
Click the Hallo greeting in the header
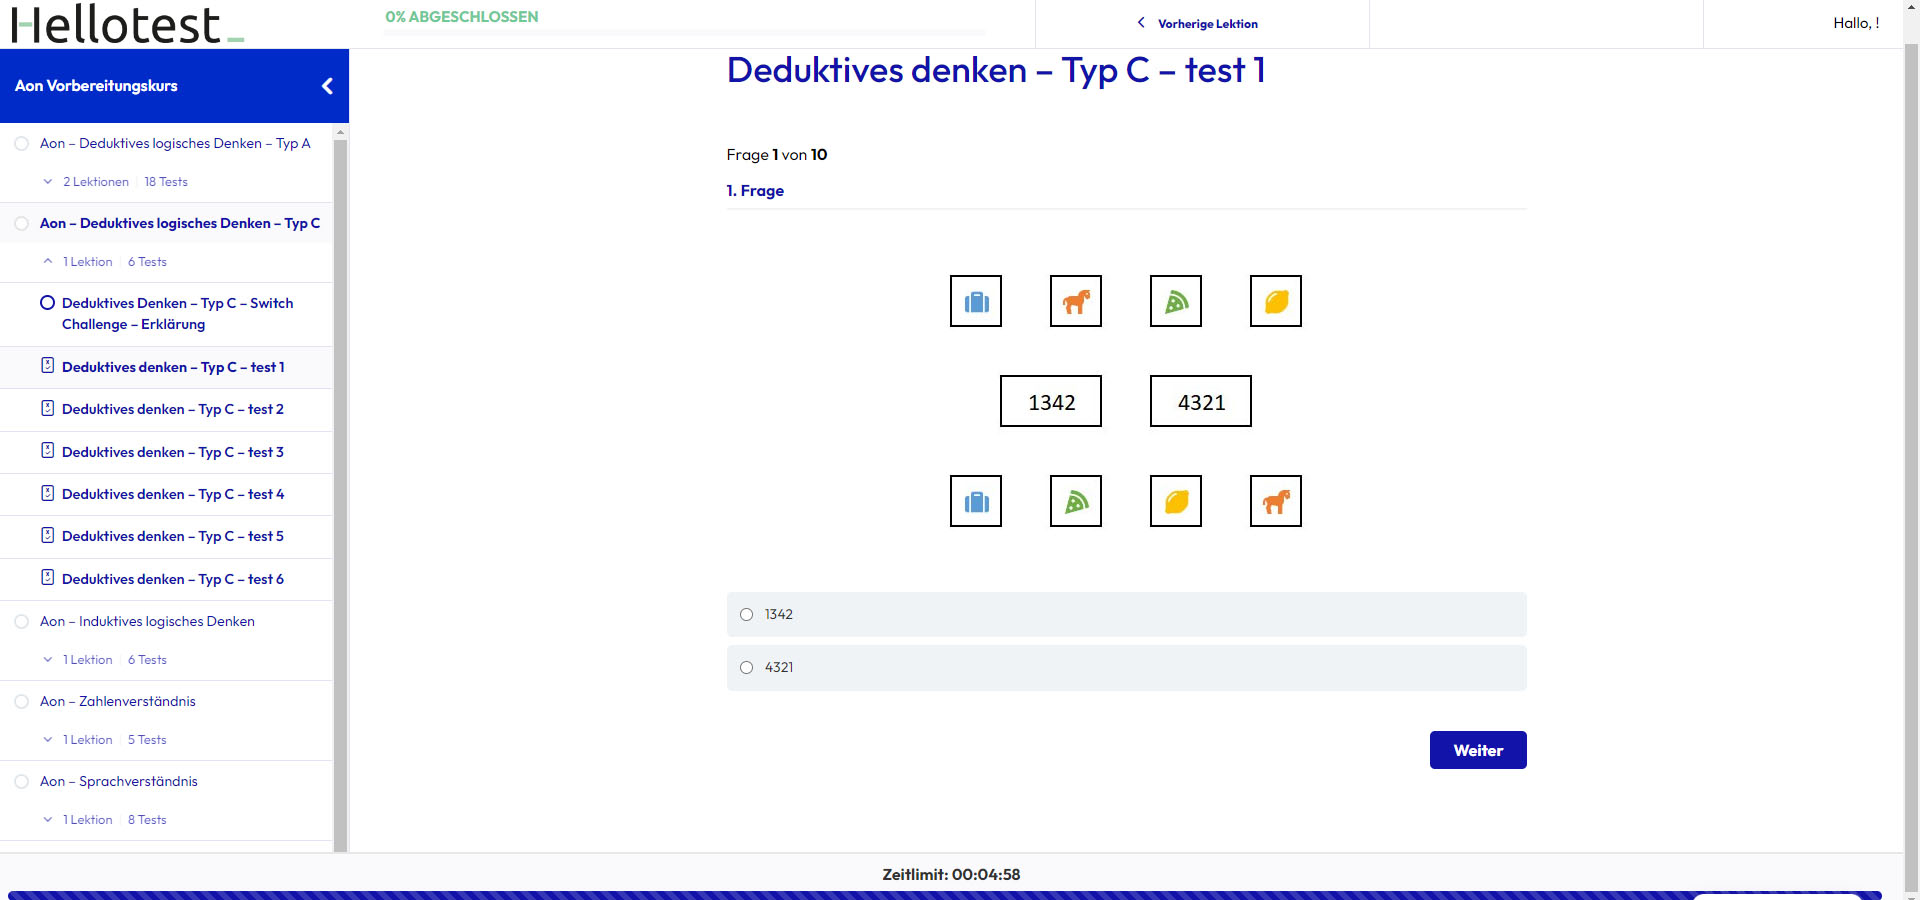1856,23
